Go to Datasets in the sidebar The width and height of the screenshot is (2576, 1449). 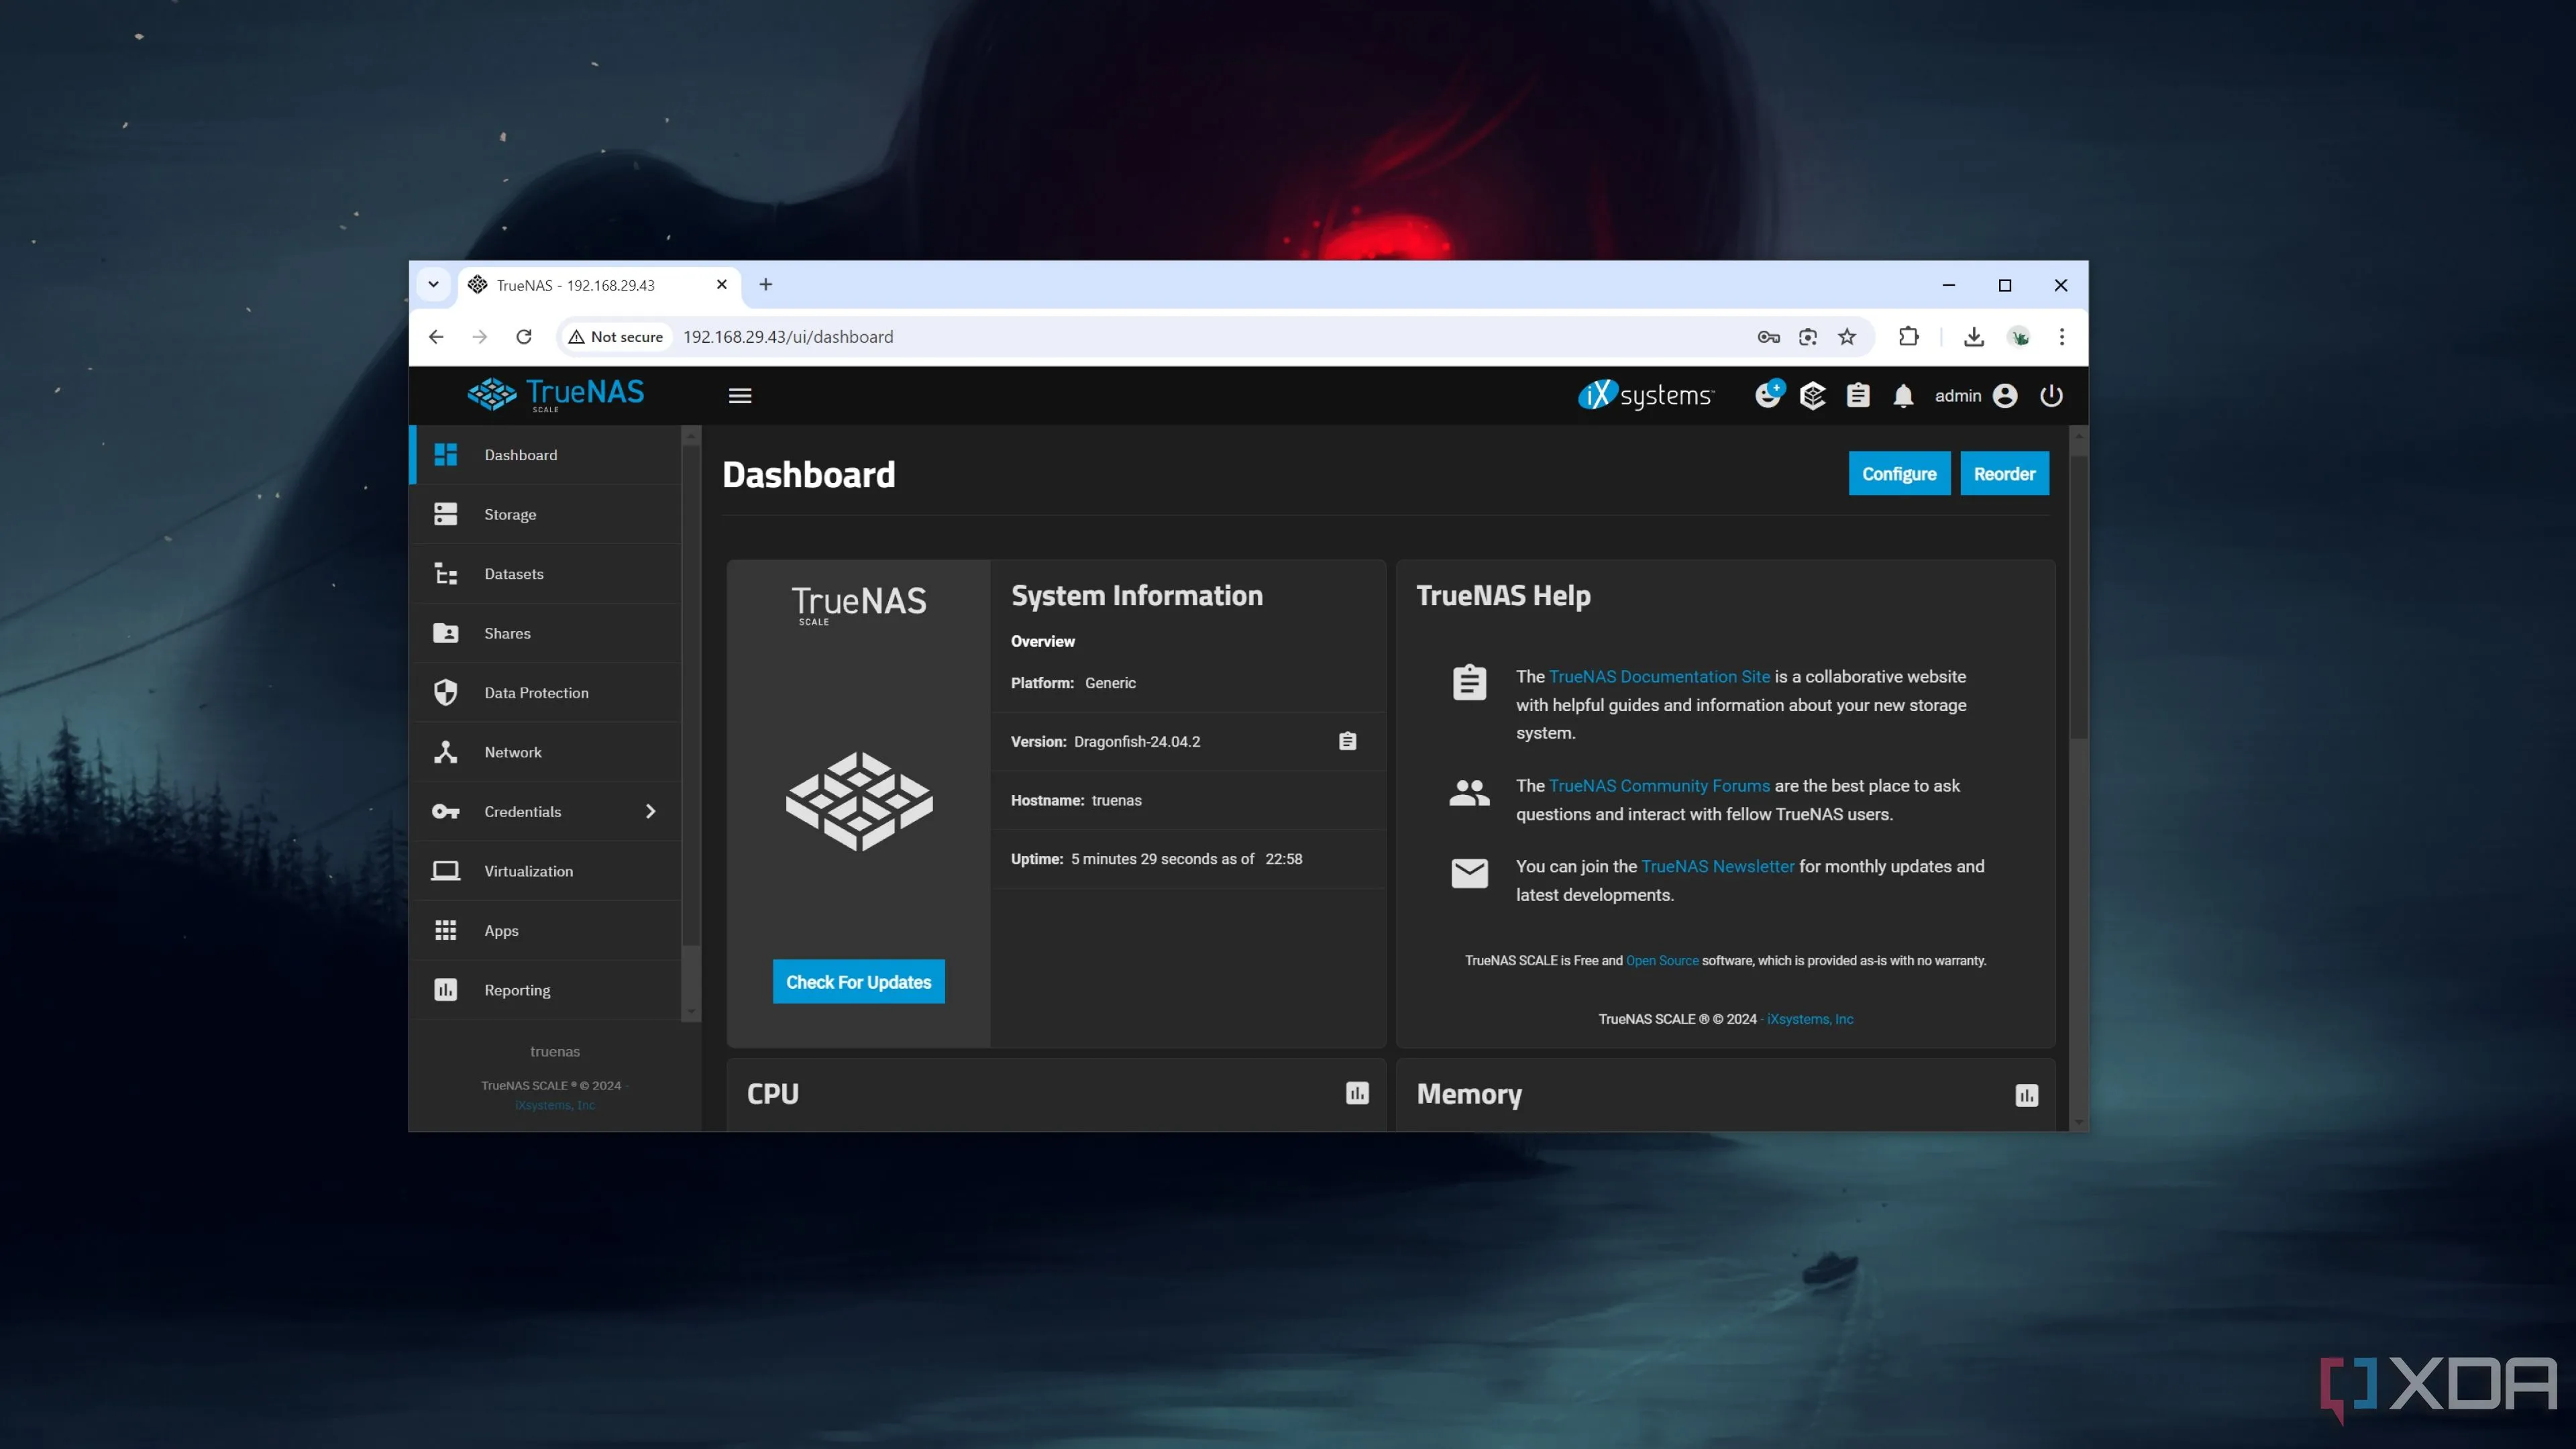click(546, 574)
